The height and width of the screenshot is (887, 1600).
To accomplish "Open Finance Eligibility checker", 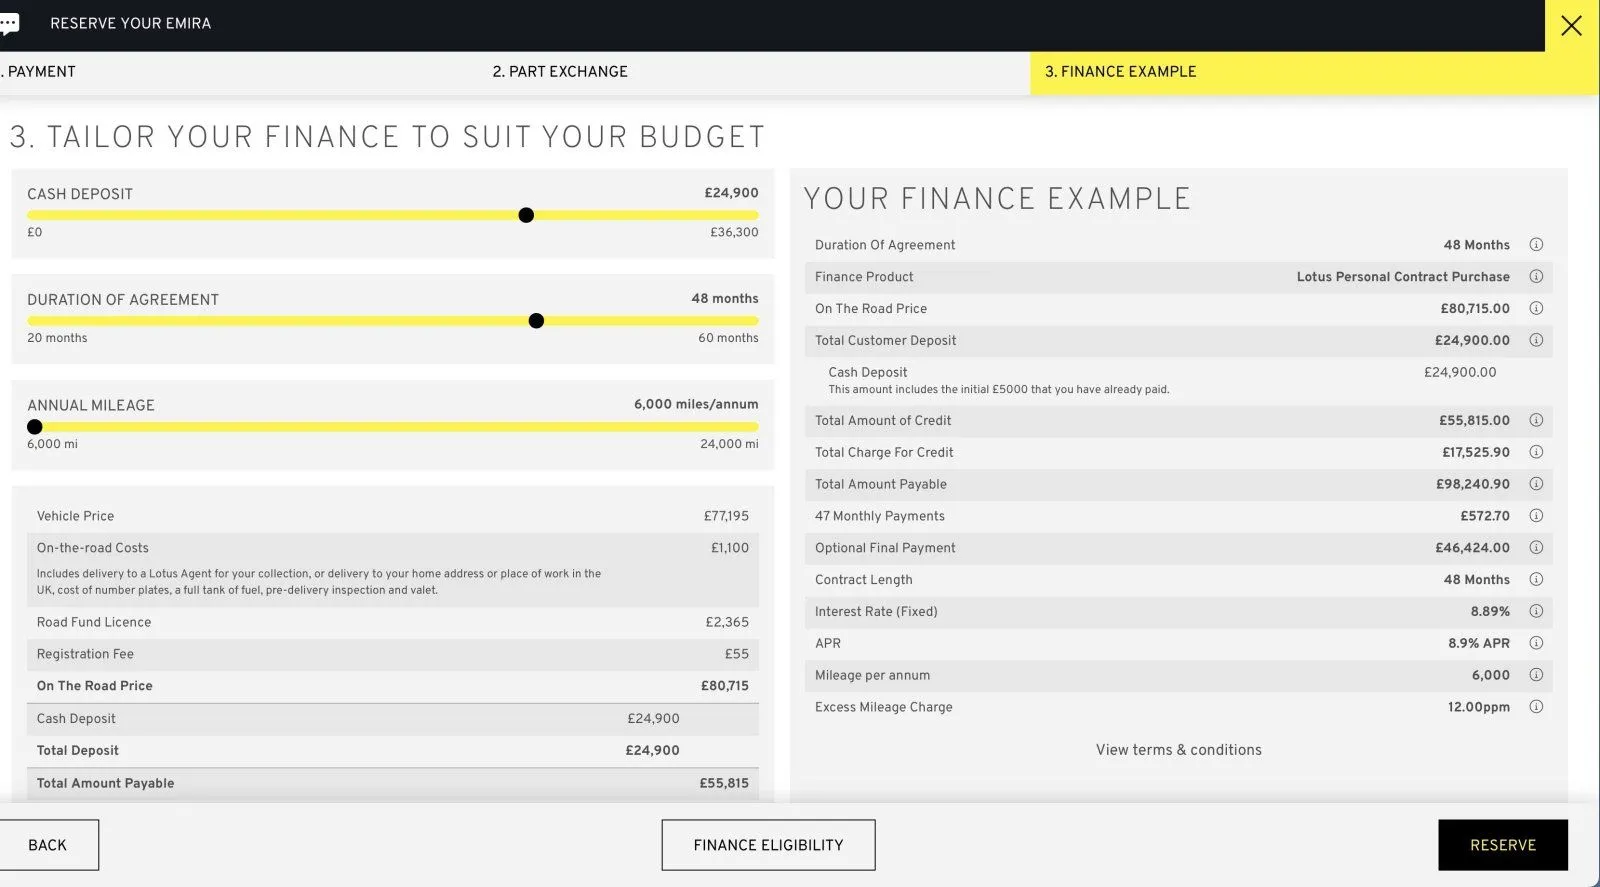I will tap(768, 845).
